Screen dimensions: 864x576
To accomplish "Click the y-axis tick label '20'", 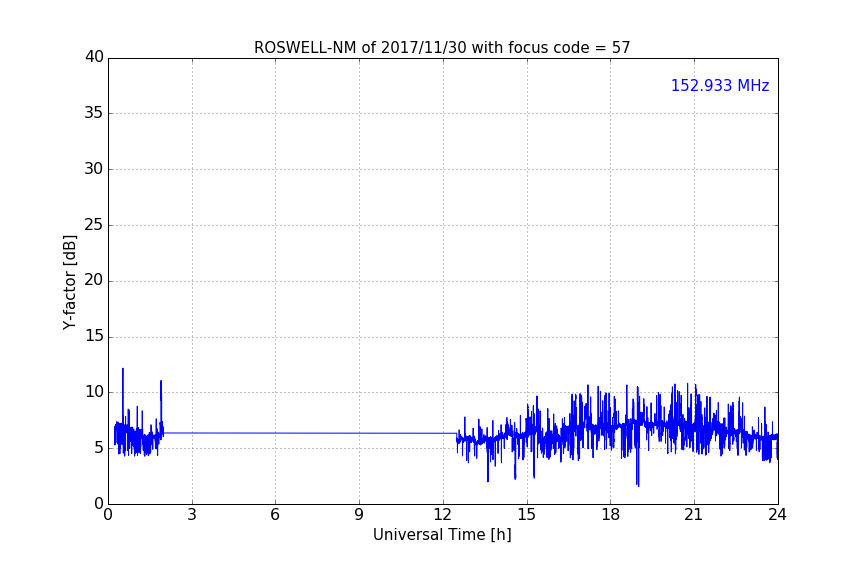I will pyautogui.click(x=94, y=280).
